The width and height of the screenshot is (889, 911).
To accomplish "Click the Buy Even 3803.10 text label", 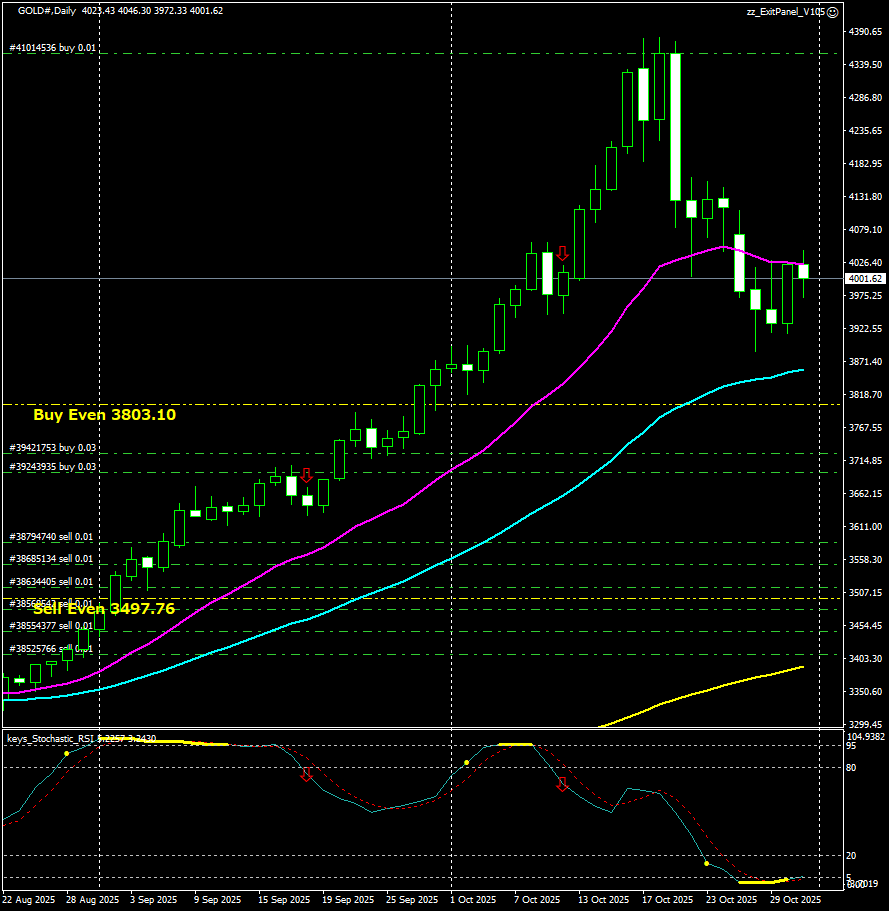I will point(104,414).
